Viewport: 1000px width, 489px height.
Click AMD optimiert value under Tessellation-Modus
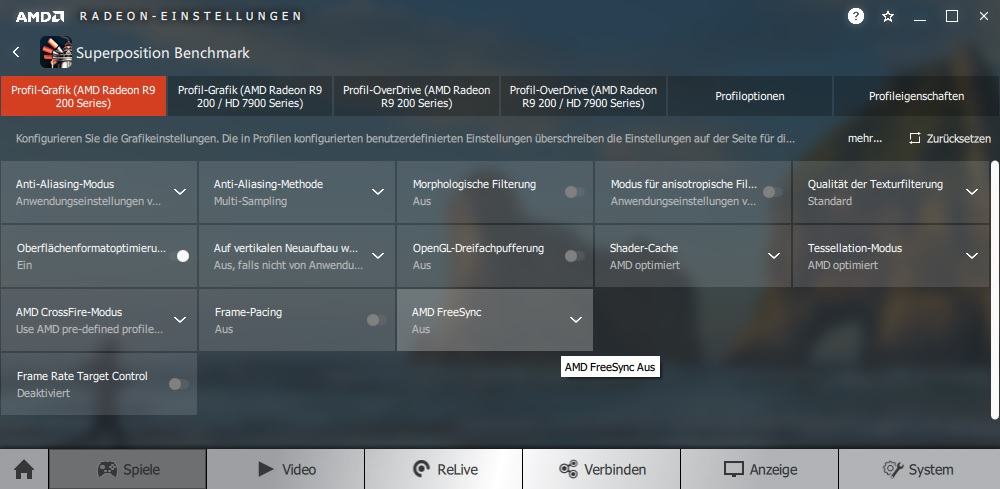click(842, 265)
